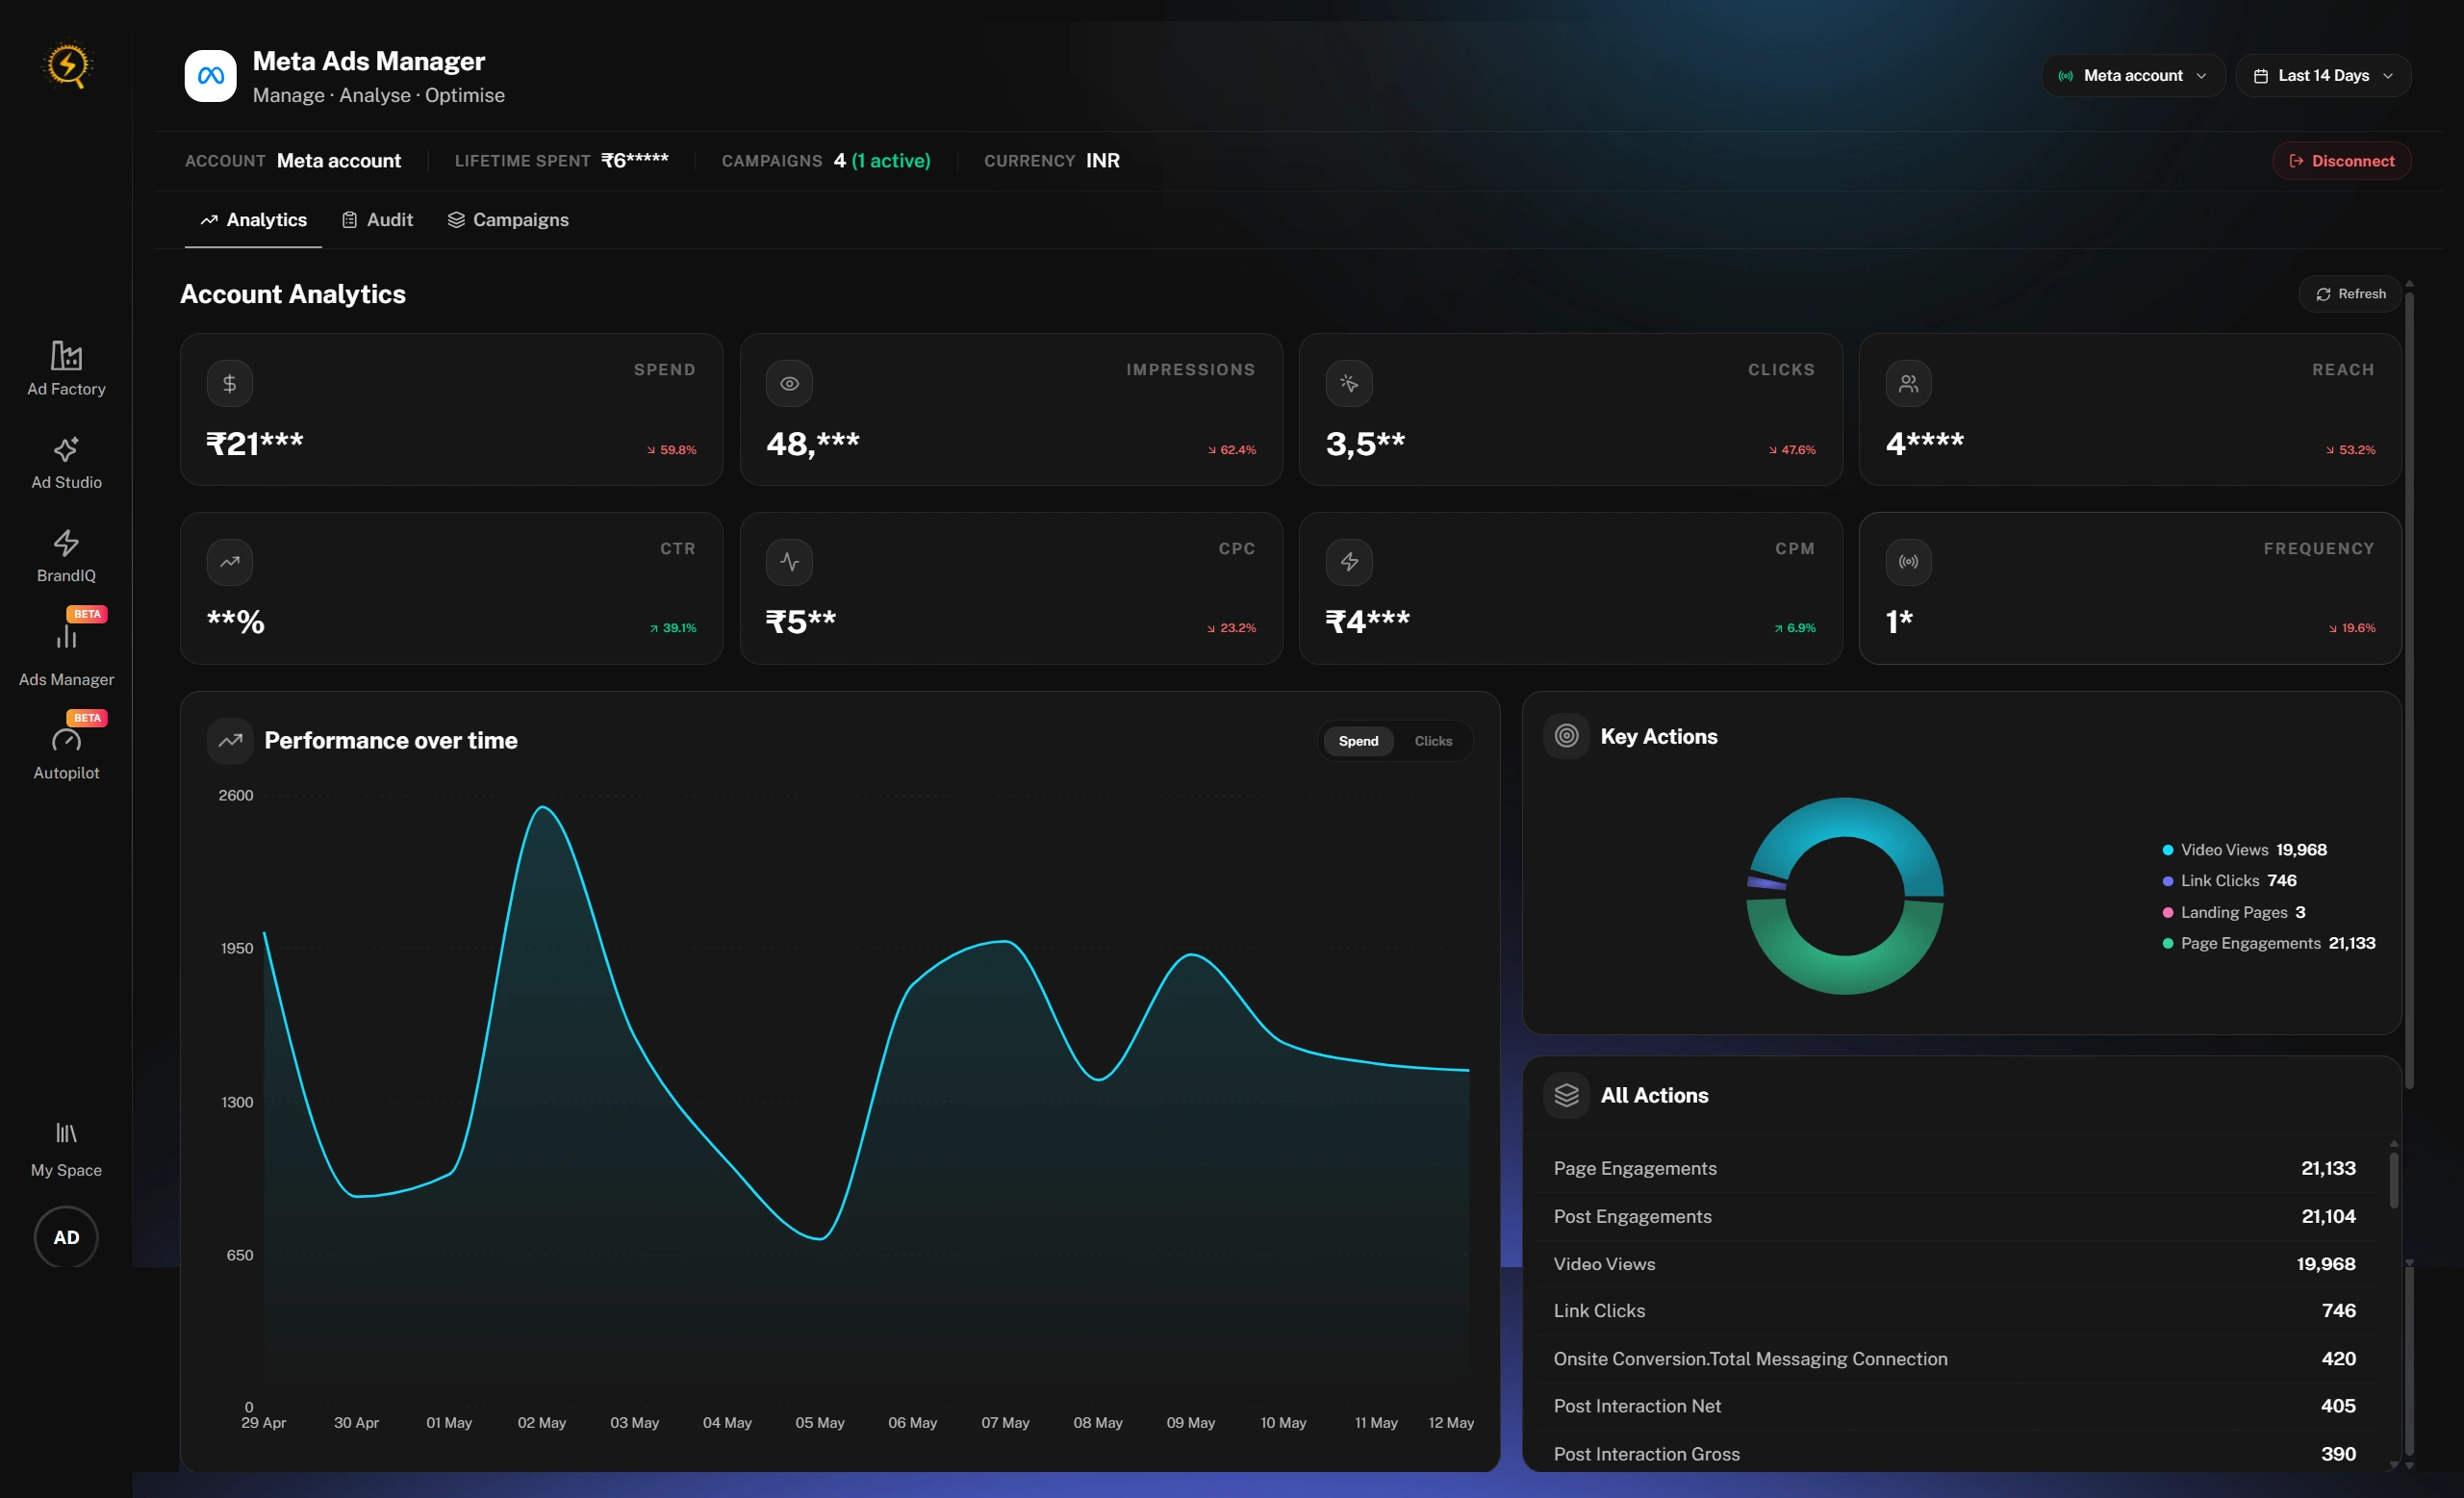2464x1498 pixels.
Task: Open the Meta account dropdown
Action: click(x=2133, y=76)
